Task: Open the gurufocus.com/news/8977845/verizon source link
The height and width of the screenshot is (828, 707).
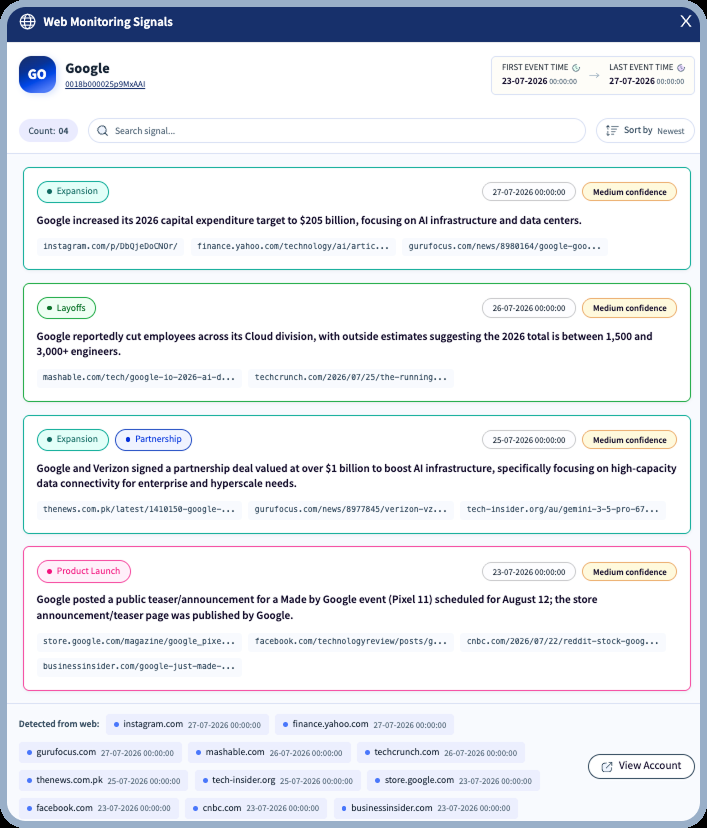Action: coord(351,510)
